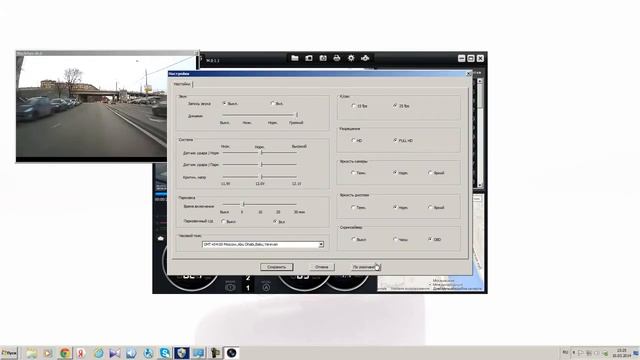Set sound recording to Выкл (off)

coord(224,103)
